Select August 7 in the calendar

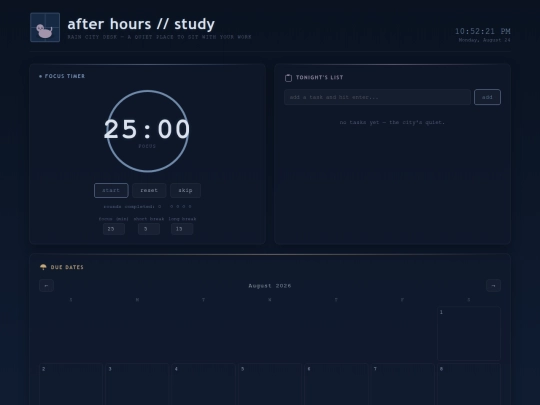(403, 384)
